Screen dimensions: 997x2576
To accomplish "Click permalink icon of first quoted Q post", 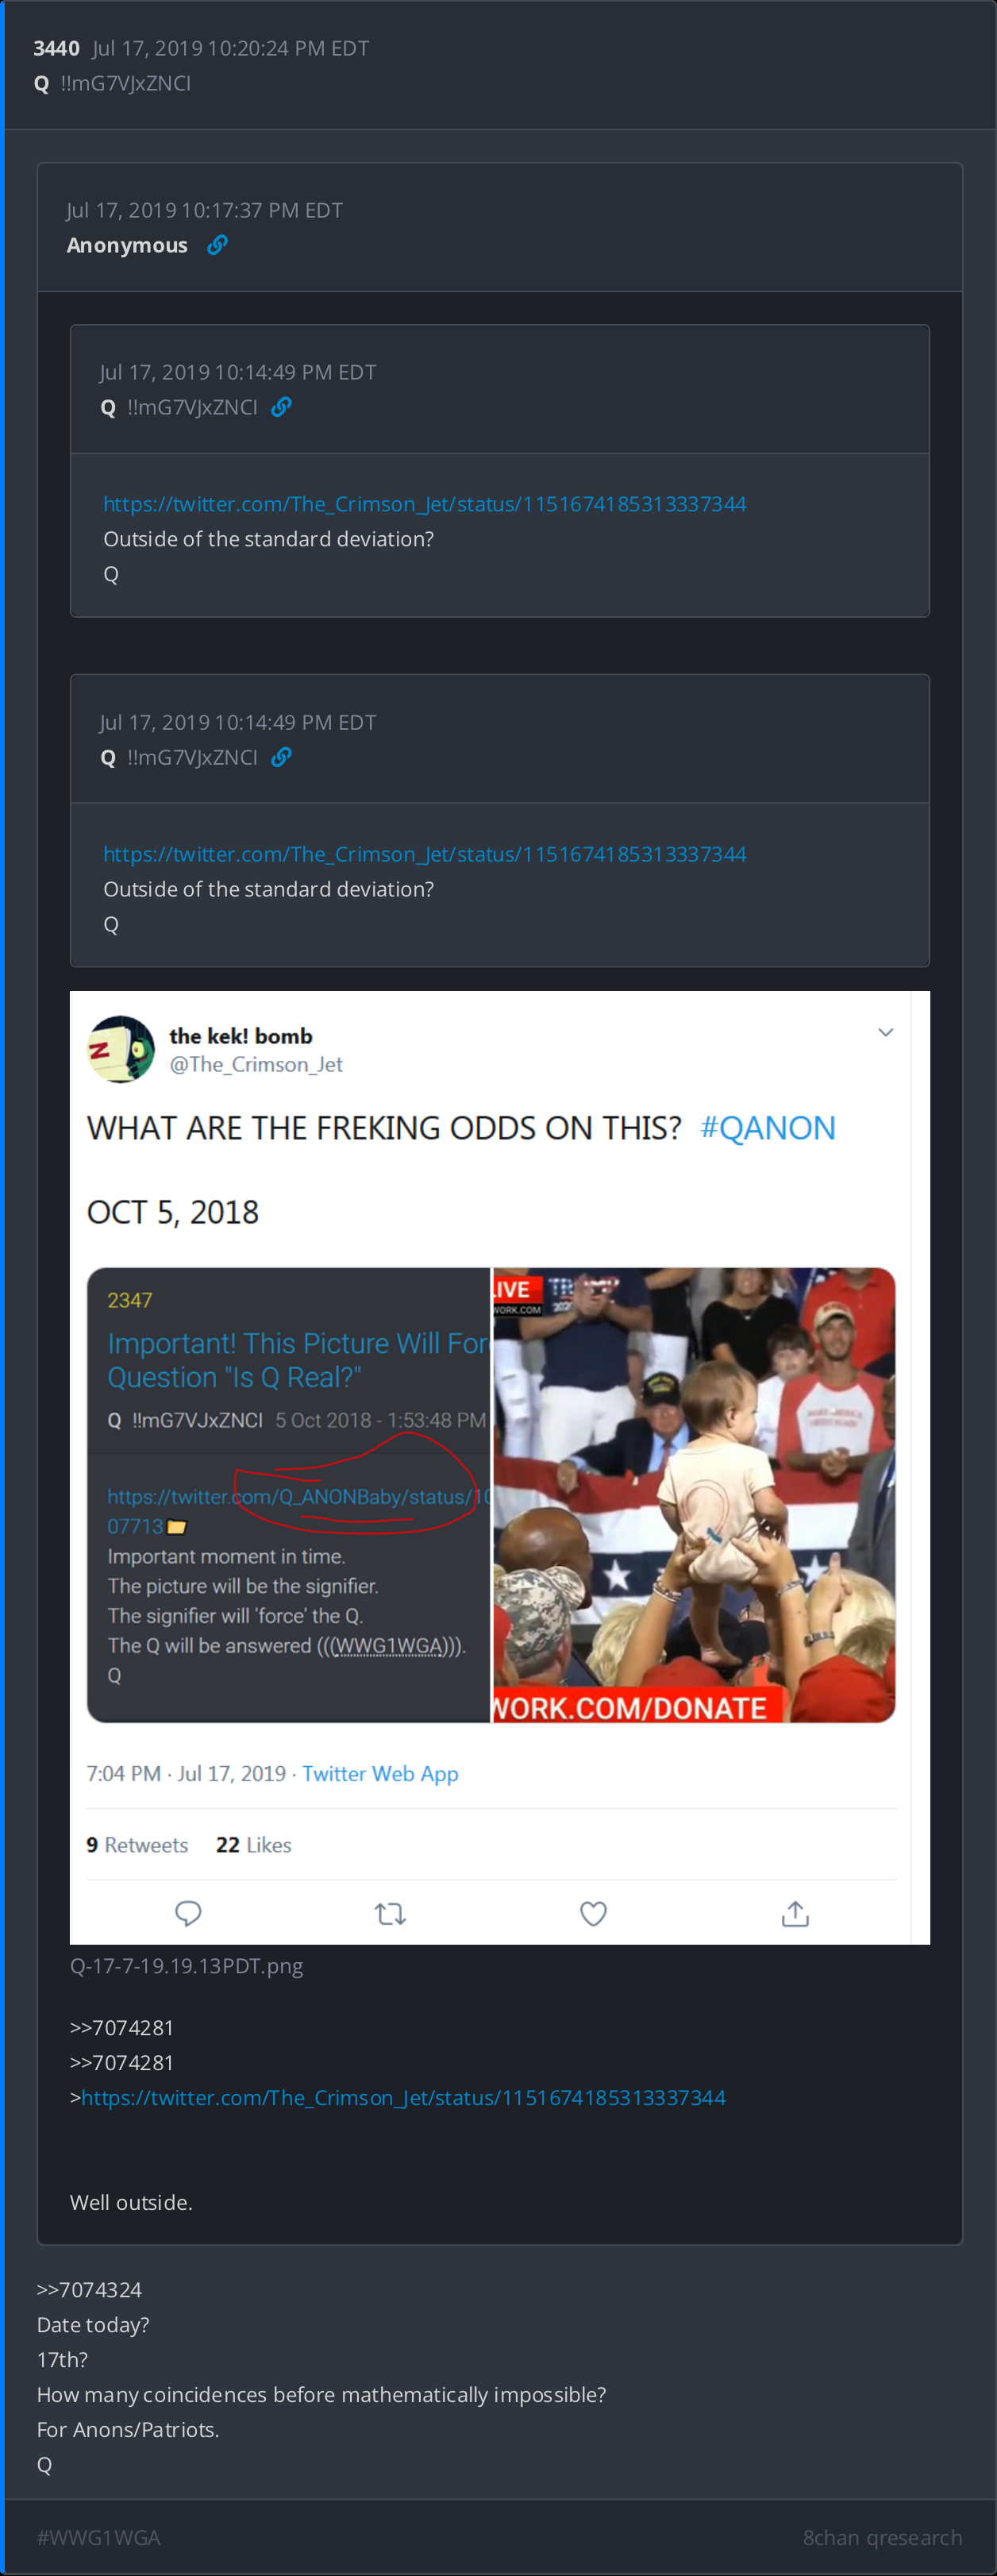I will (x=281, y=407).
